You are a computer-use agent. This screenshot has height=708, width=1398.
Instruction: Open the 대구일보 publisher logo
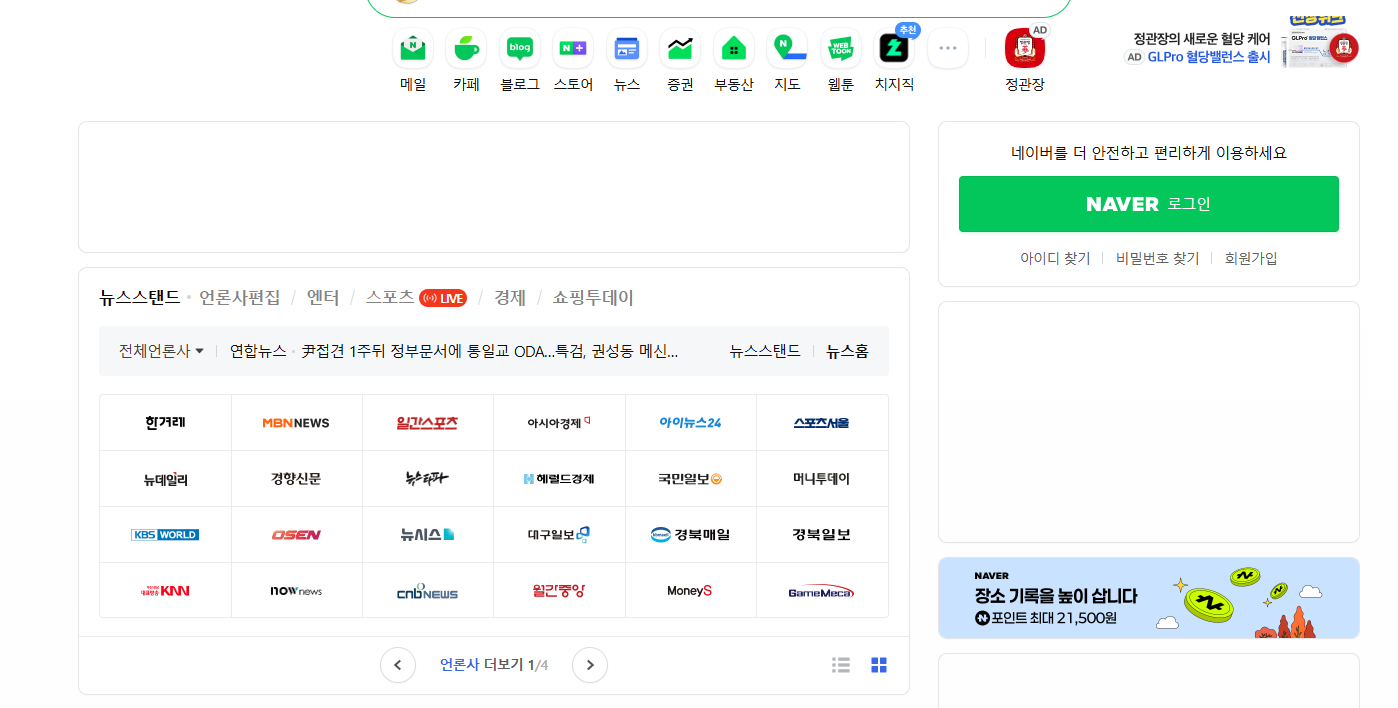(x=559, y=535)
